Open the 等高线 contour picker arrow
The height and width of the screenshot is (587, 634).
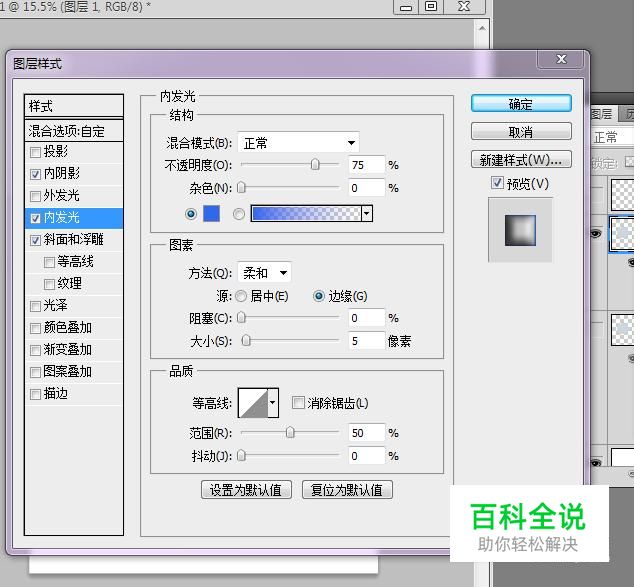273,403
